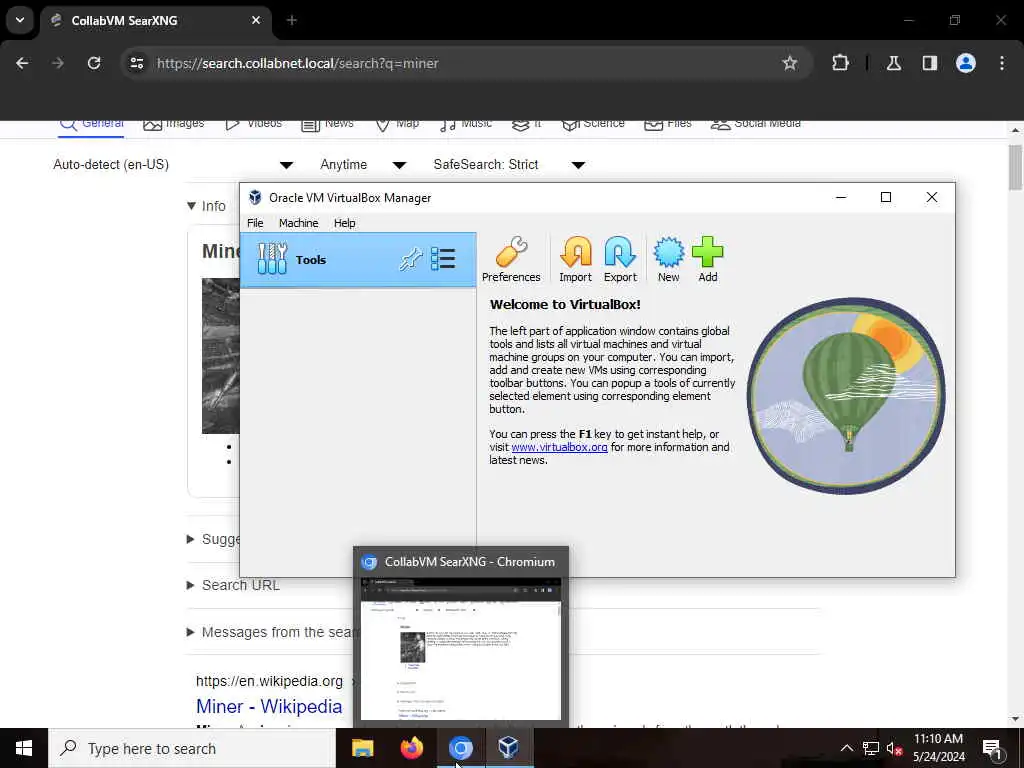Open the Miner - Wikipedia result
The width and height of the screenshot is (1024, 768).
(x=269, y=707)
